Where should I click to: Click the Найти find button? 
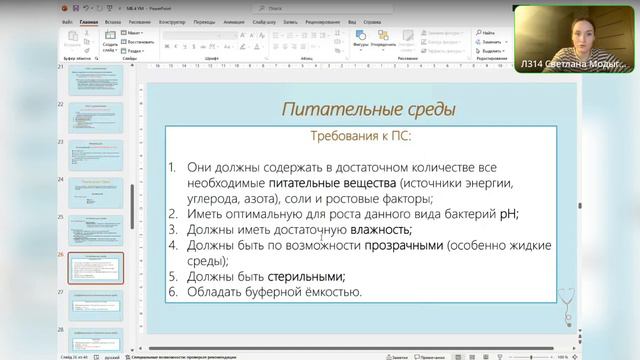point(485,33)
